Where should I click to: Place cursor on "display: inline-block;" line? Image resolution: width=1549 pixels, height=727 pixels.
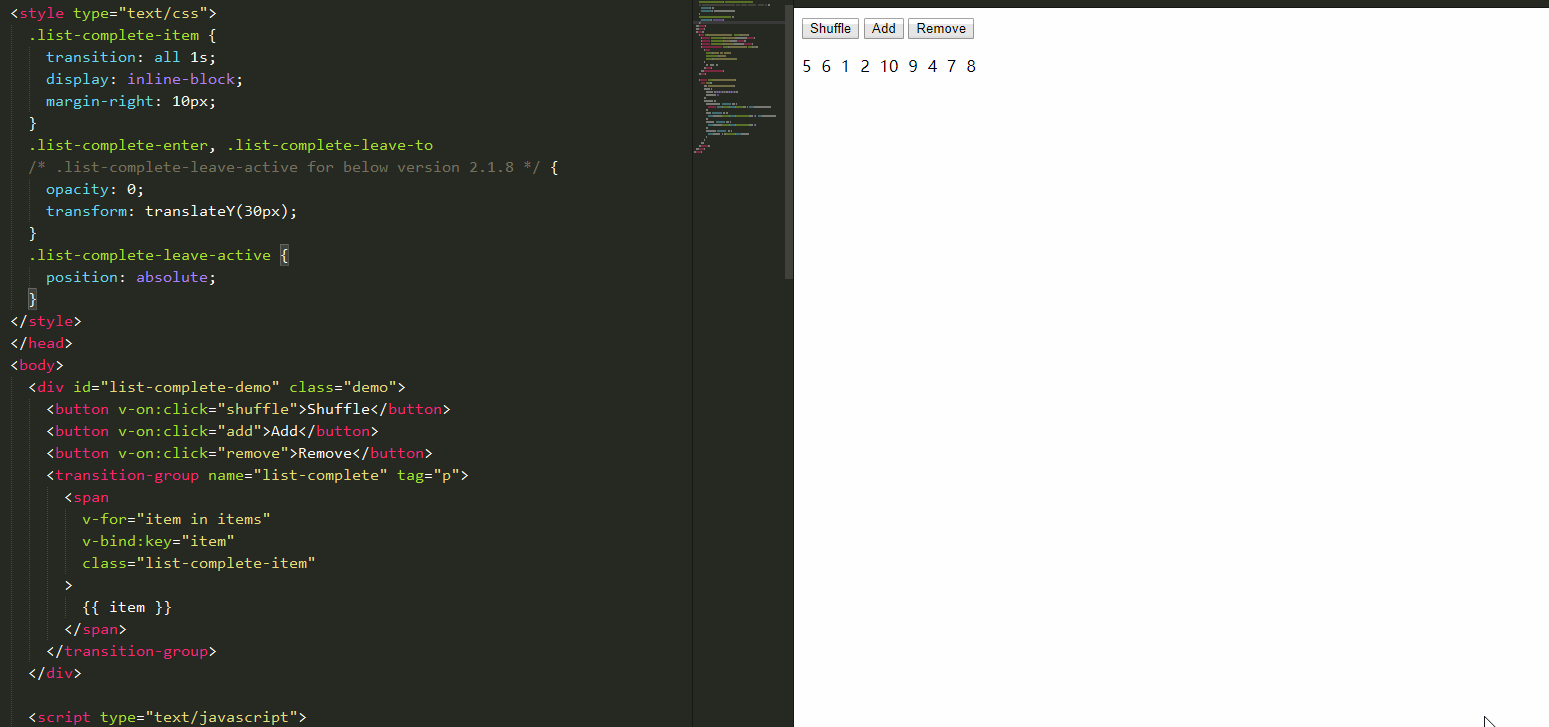pos(144,79)
